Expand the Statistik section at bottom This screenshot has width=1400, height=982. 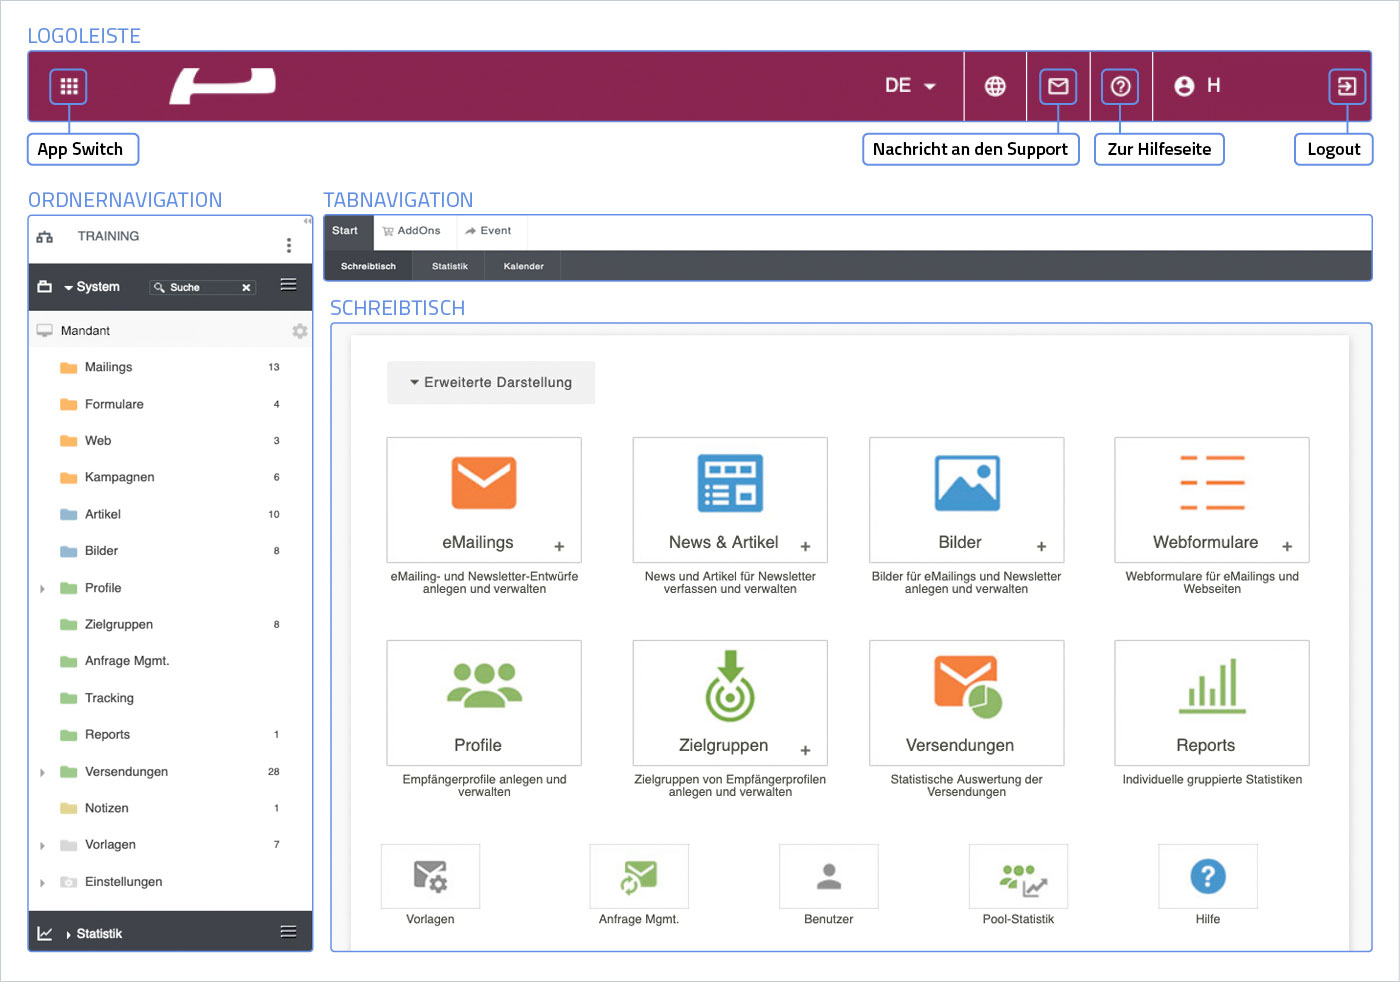[68, 935]
